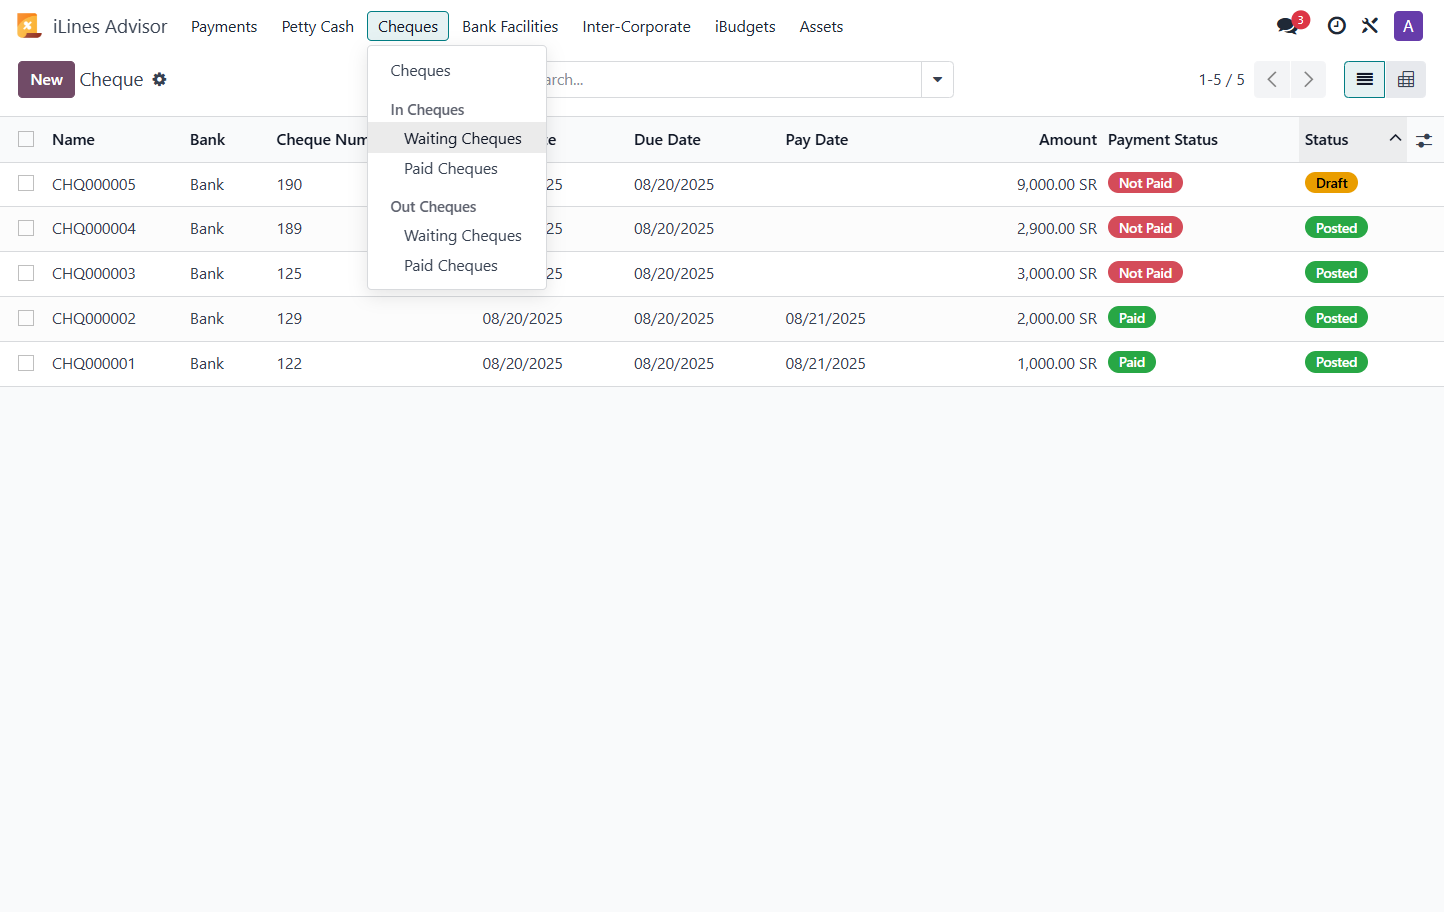This screenshot has width=1444, height=912.
Task: Select Paid Cheques under In Cheques
Action: click(x=457, y=169)
